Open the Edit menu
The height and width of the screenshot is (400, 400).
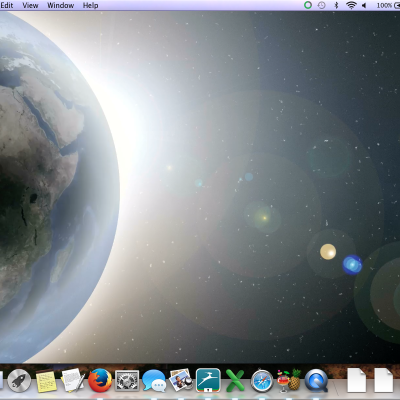click(x=7, y=5)
